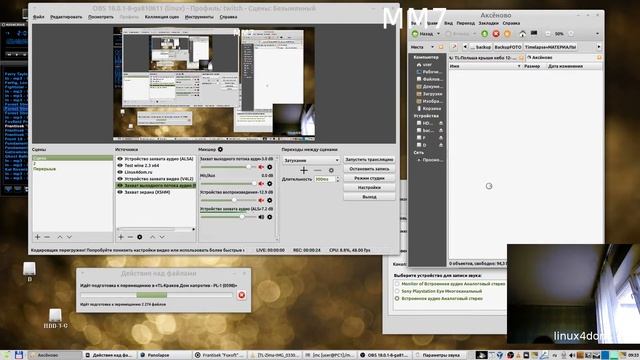Open Файл menu in OBS

[x=38, y=17]
